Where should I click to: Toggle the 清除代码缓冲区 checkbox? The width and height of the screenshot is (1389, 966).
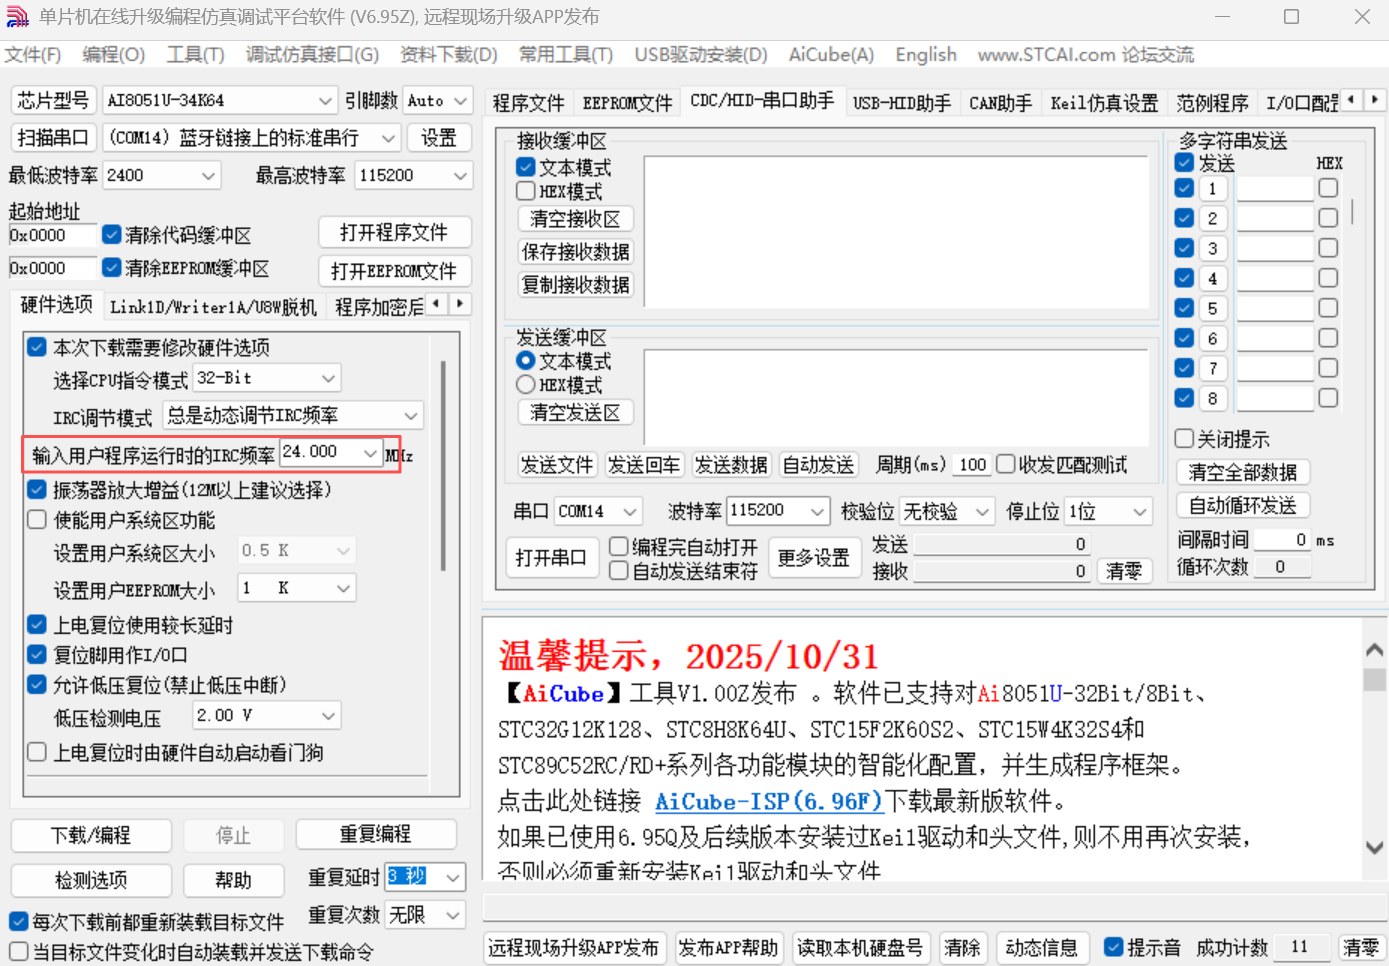(112, 234)
